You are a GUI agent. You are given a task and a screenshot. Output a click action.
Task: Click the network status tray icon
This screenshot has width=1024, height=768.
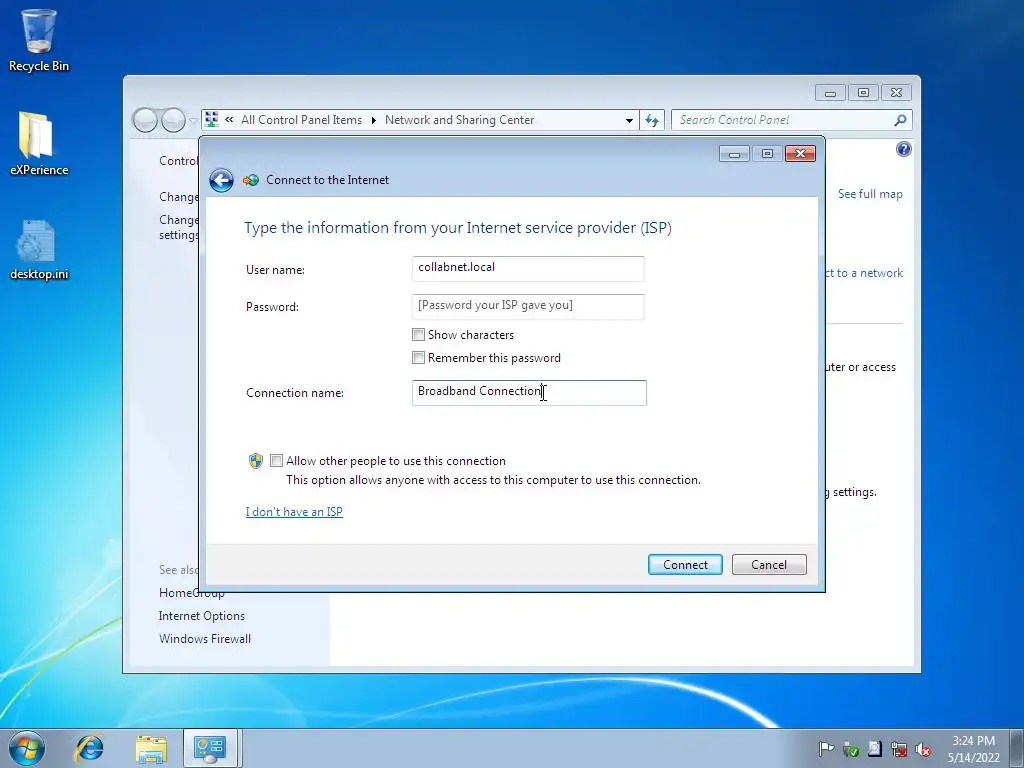[899, 748]
